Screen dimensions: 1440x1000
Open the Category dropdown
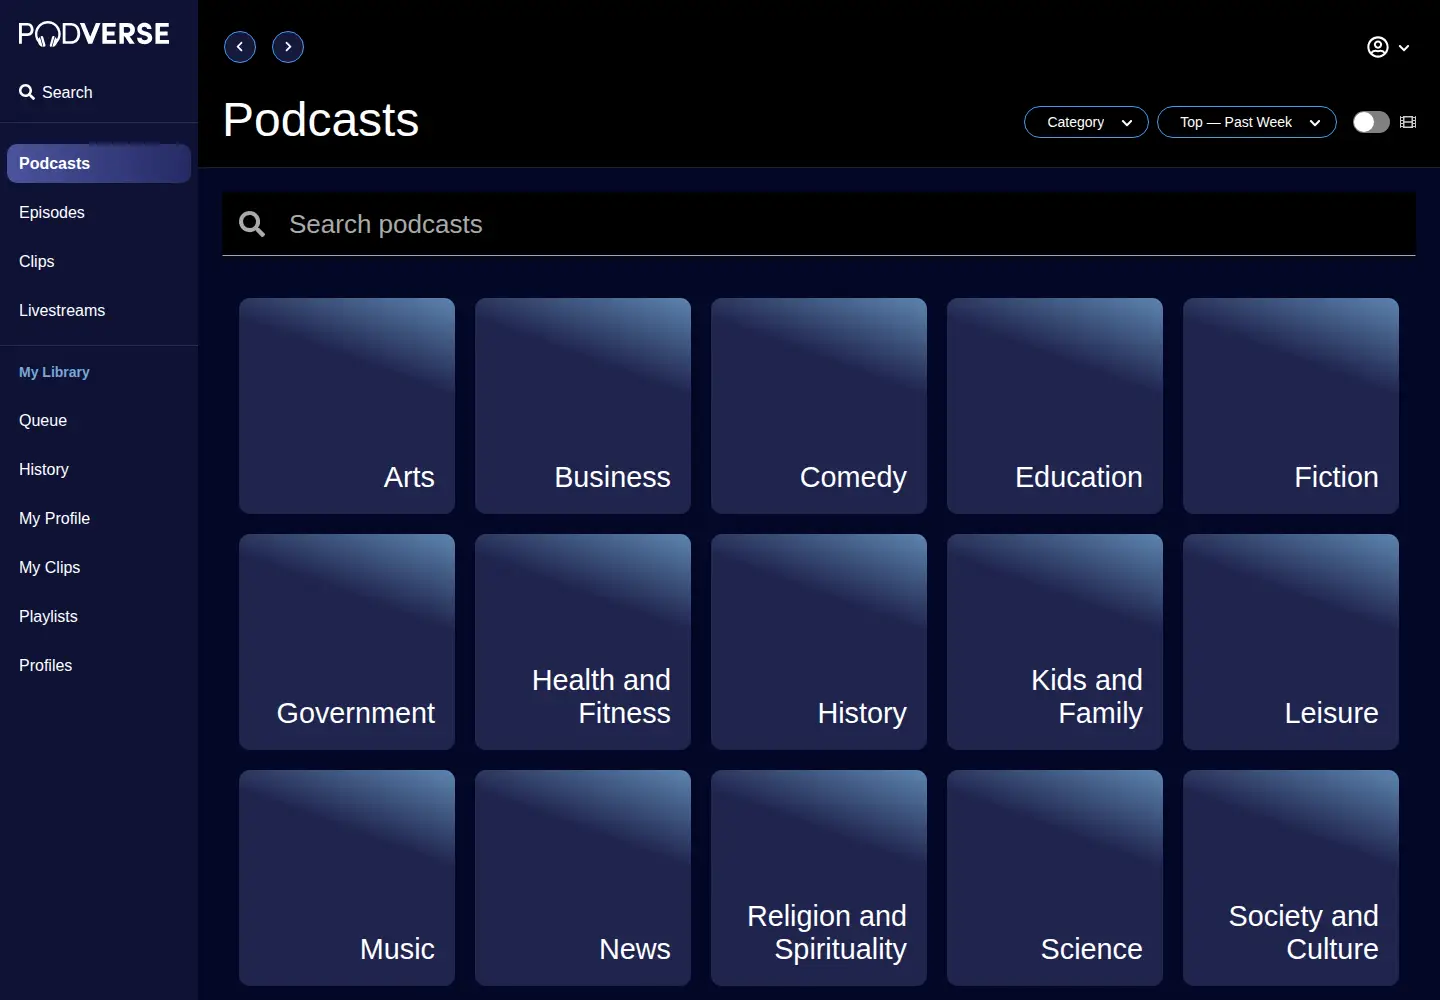(1086, 122)
